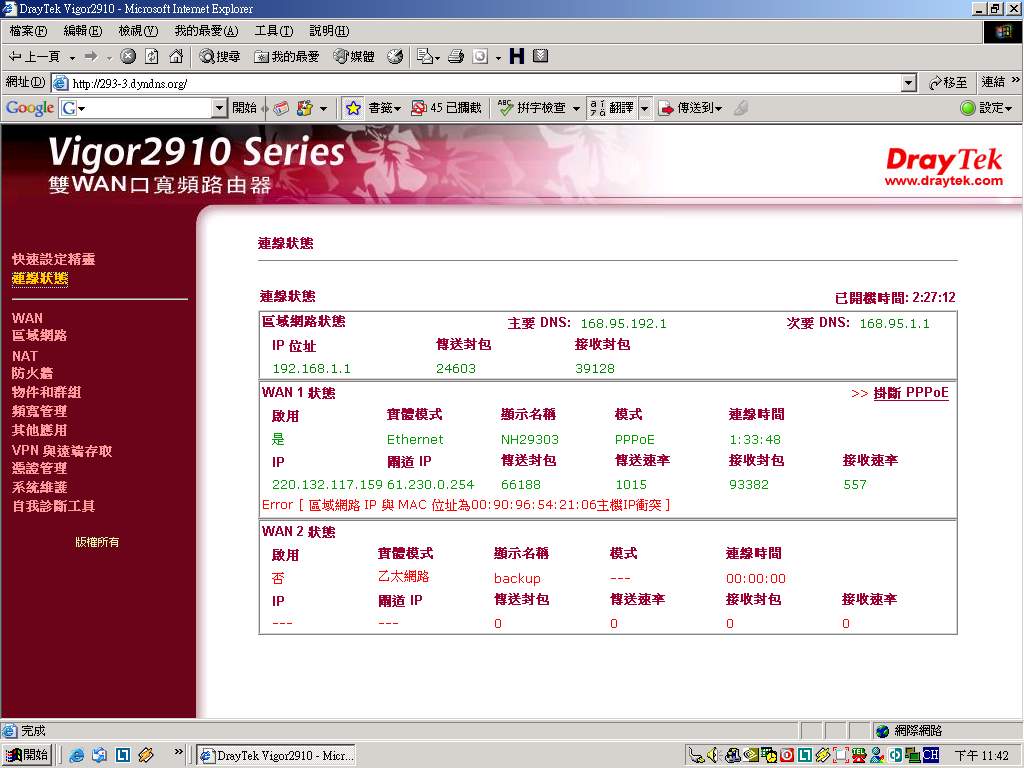Open the Favorites (我的最愛) menu
The width and height of the screenshot is (1024, 768).
pyautogui.click(x=206, y=31)
